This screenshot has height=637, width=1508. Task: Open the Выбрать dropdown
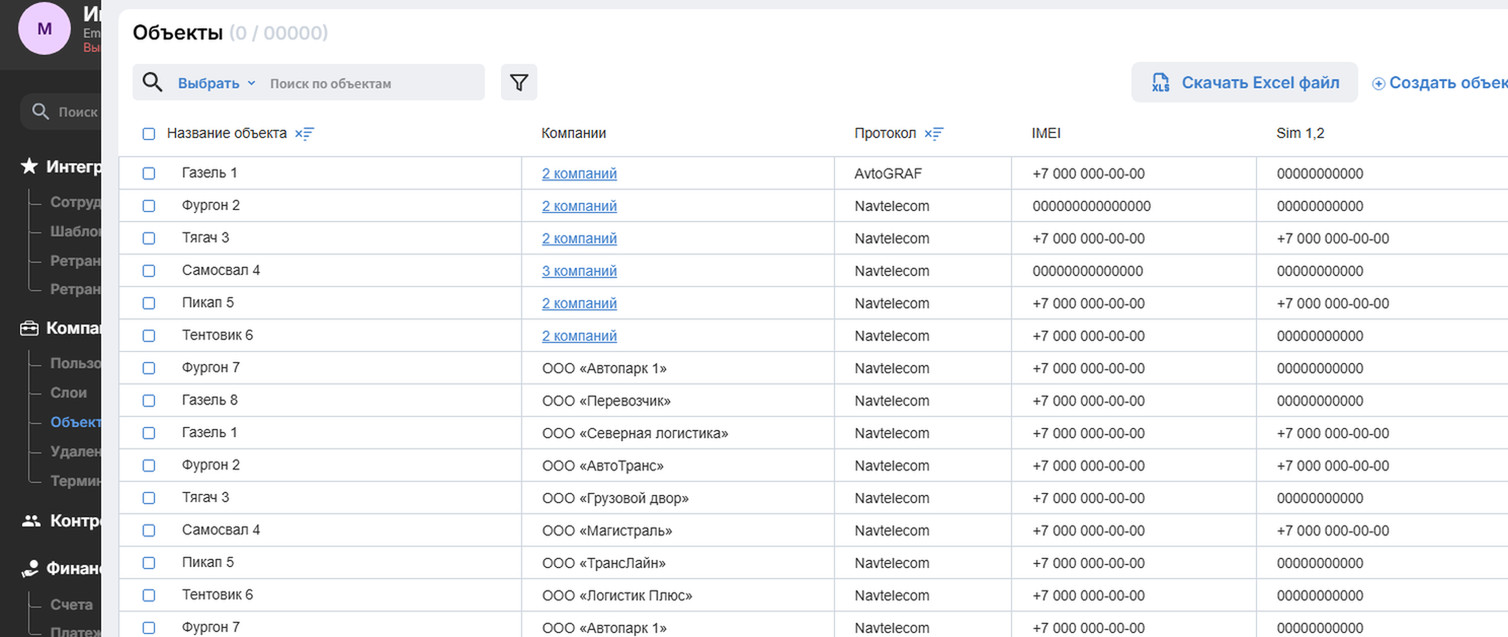(217, 84)
